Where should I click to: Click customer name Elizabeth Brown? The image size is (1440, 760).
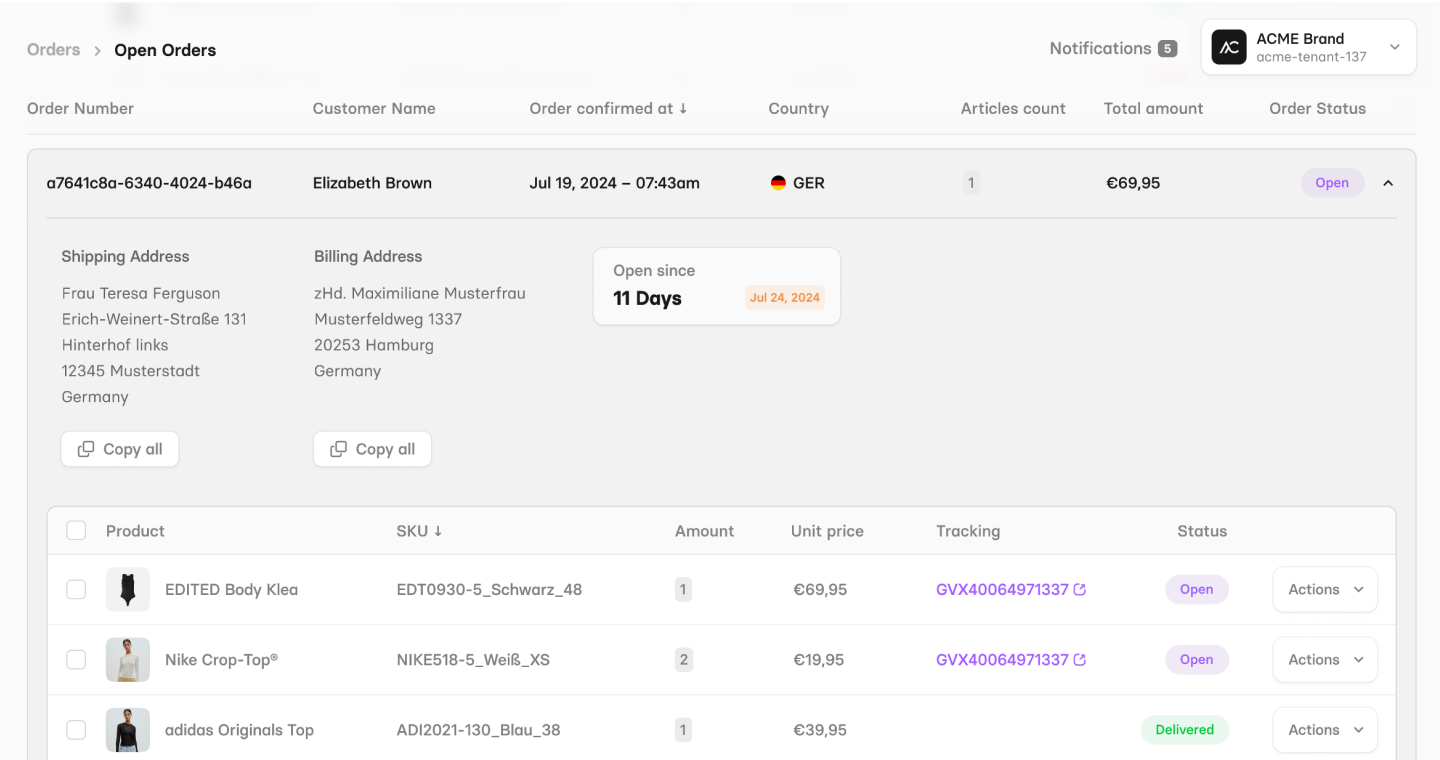click(372, 183)
